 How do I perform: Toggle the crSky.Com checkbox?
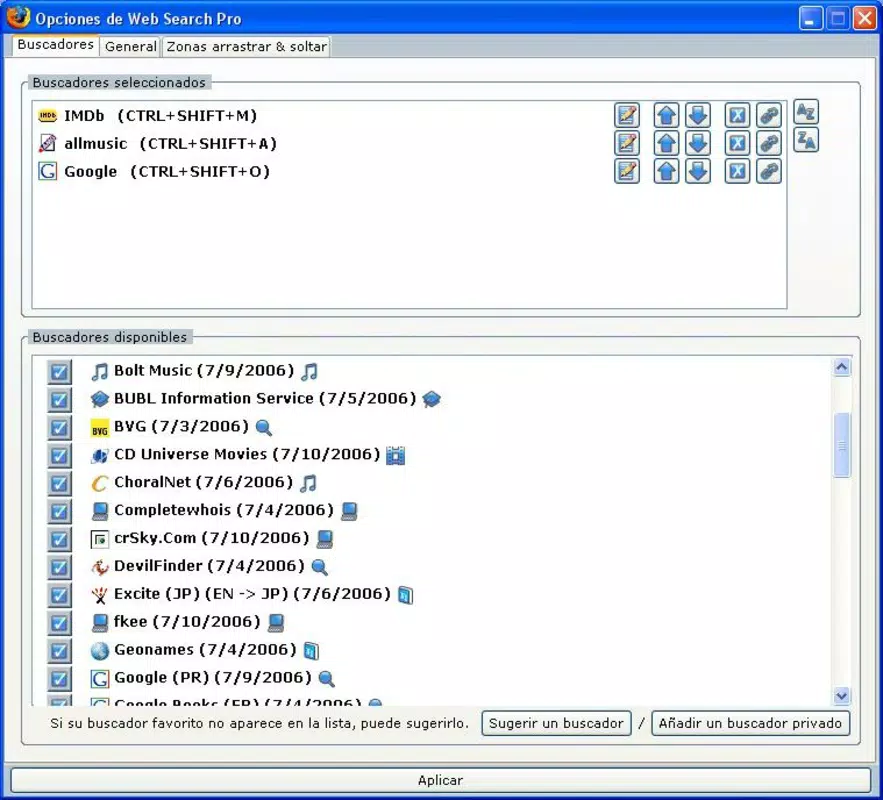59,539
